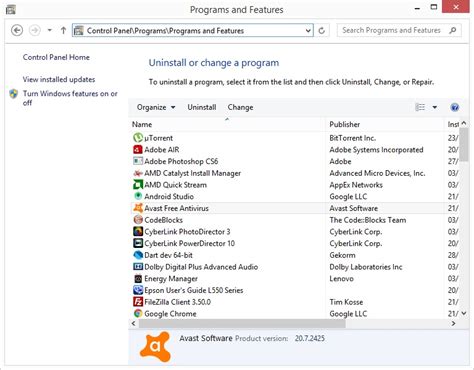Select the µTorrent program icon
Viewport: 474px width, 370px height.
(x=138, y=138)
